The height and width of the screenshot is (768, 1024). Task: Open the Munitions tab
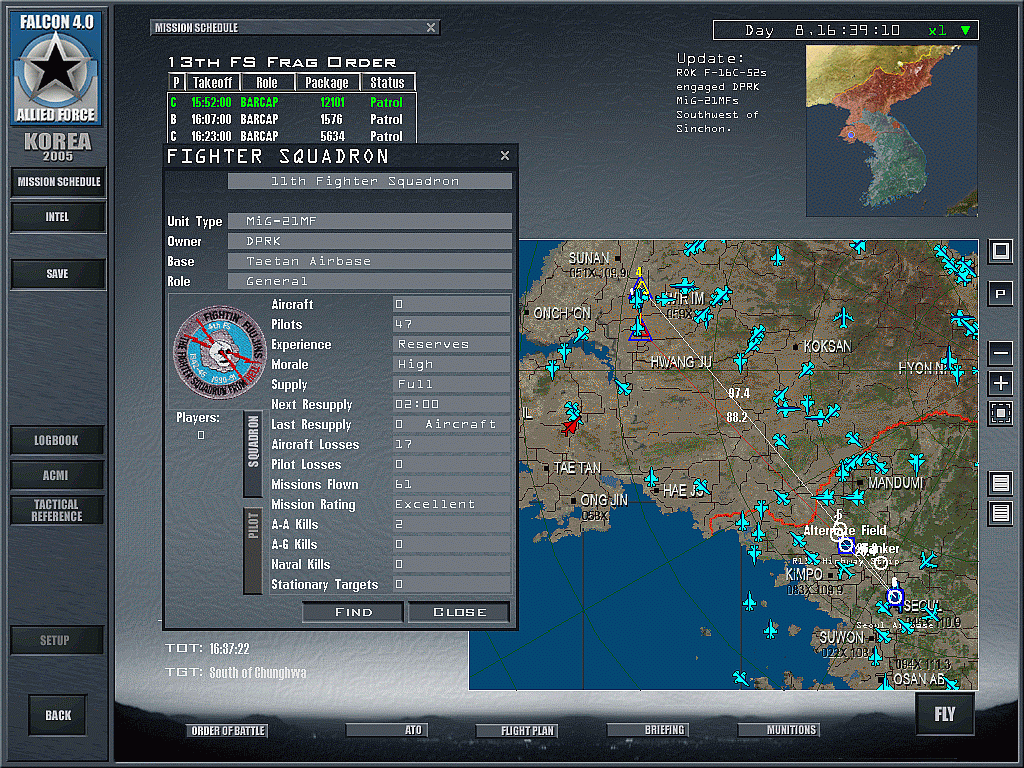click(x=778, y=730)
